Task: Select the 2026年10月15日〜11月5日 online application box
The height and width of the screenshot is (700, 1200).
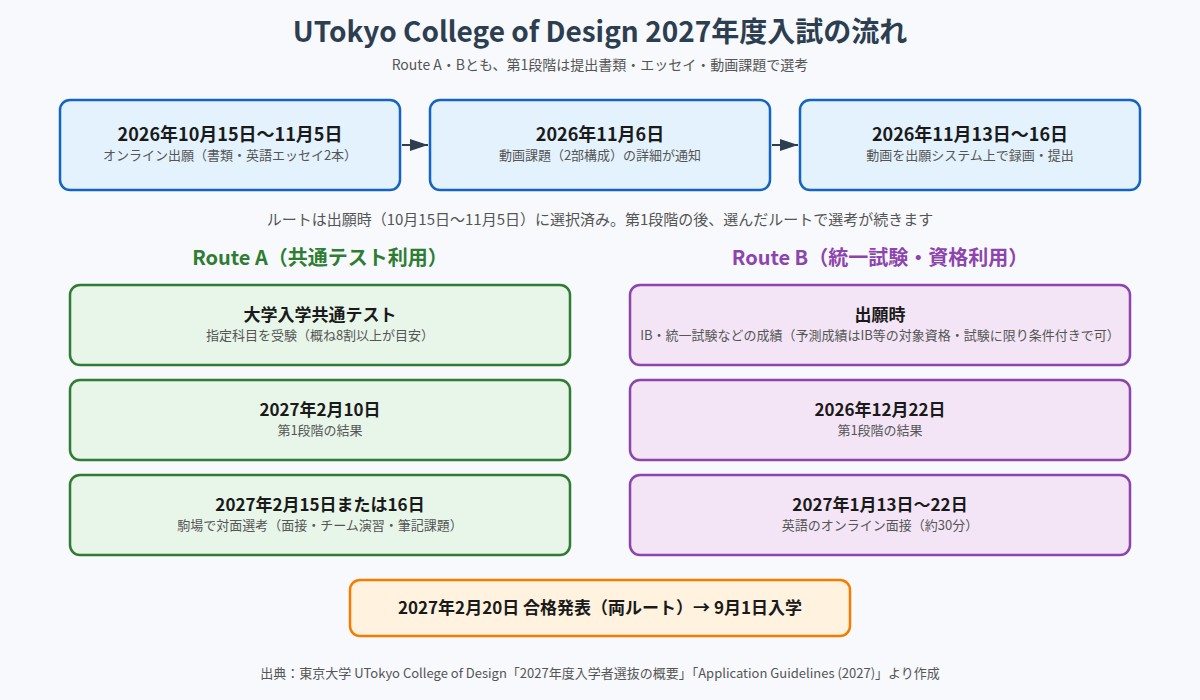Action: coord(230,145)
